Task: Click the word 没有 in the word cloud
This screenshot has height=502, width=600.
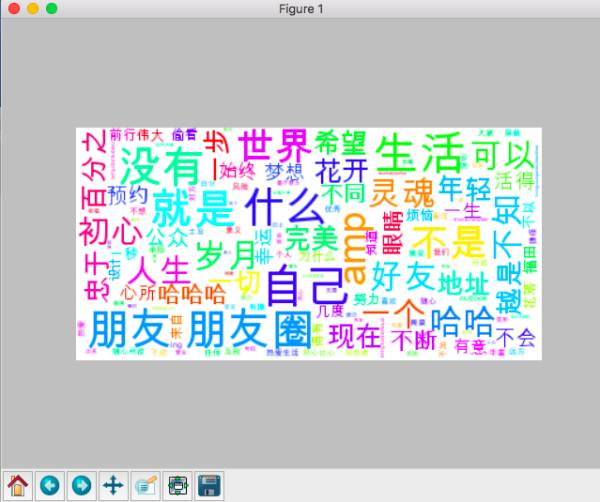Action: 162,168
